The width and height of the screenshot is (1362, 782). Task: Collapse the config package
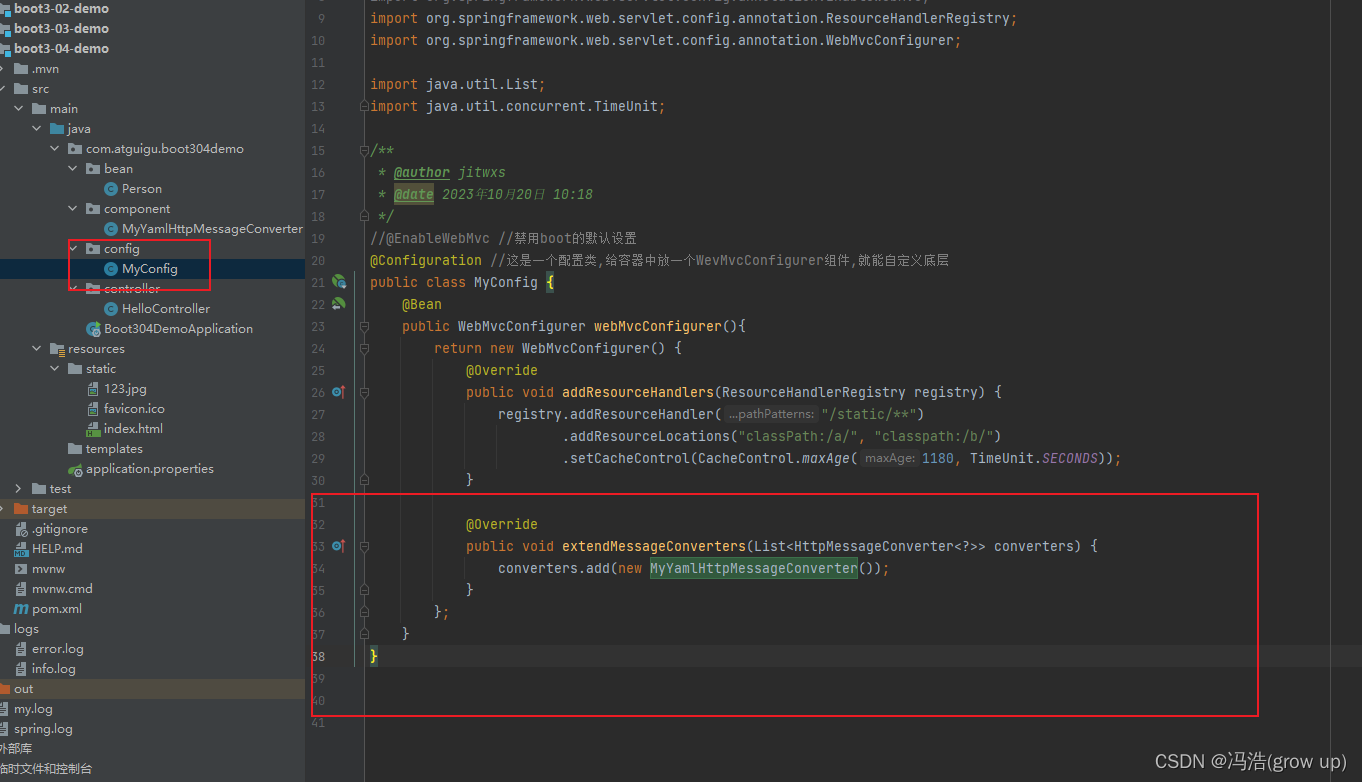[73, 249]
